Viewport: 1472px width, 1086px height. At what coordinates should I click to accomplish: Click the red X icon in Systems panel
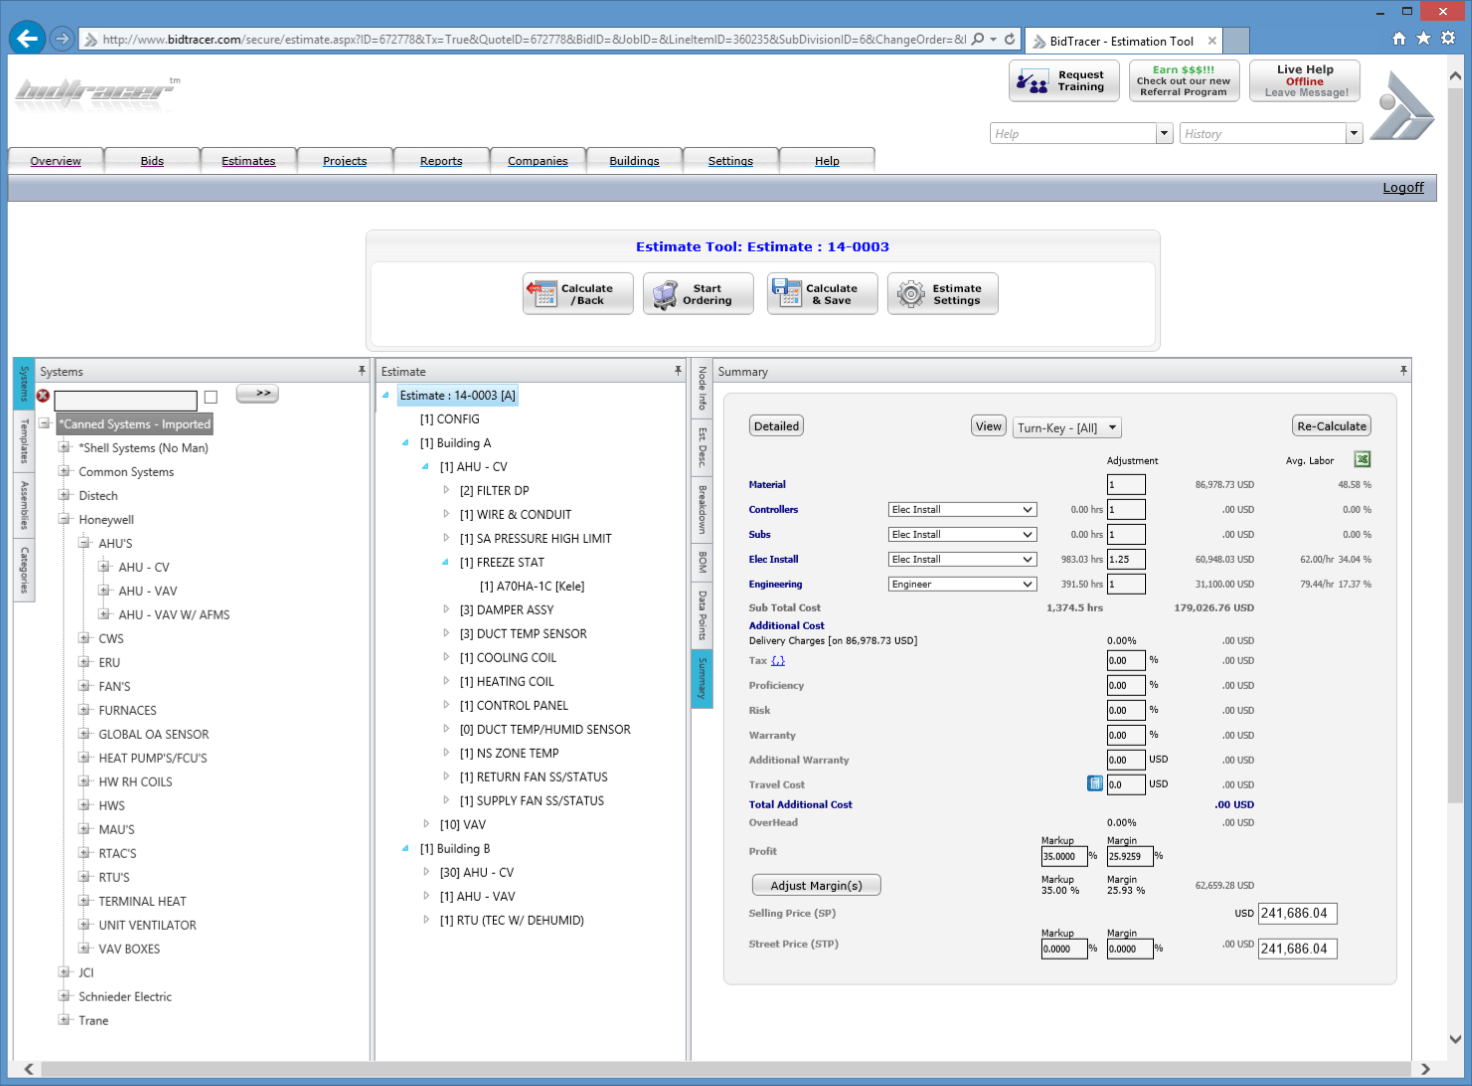click(x=43, y=396)
